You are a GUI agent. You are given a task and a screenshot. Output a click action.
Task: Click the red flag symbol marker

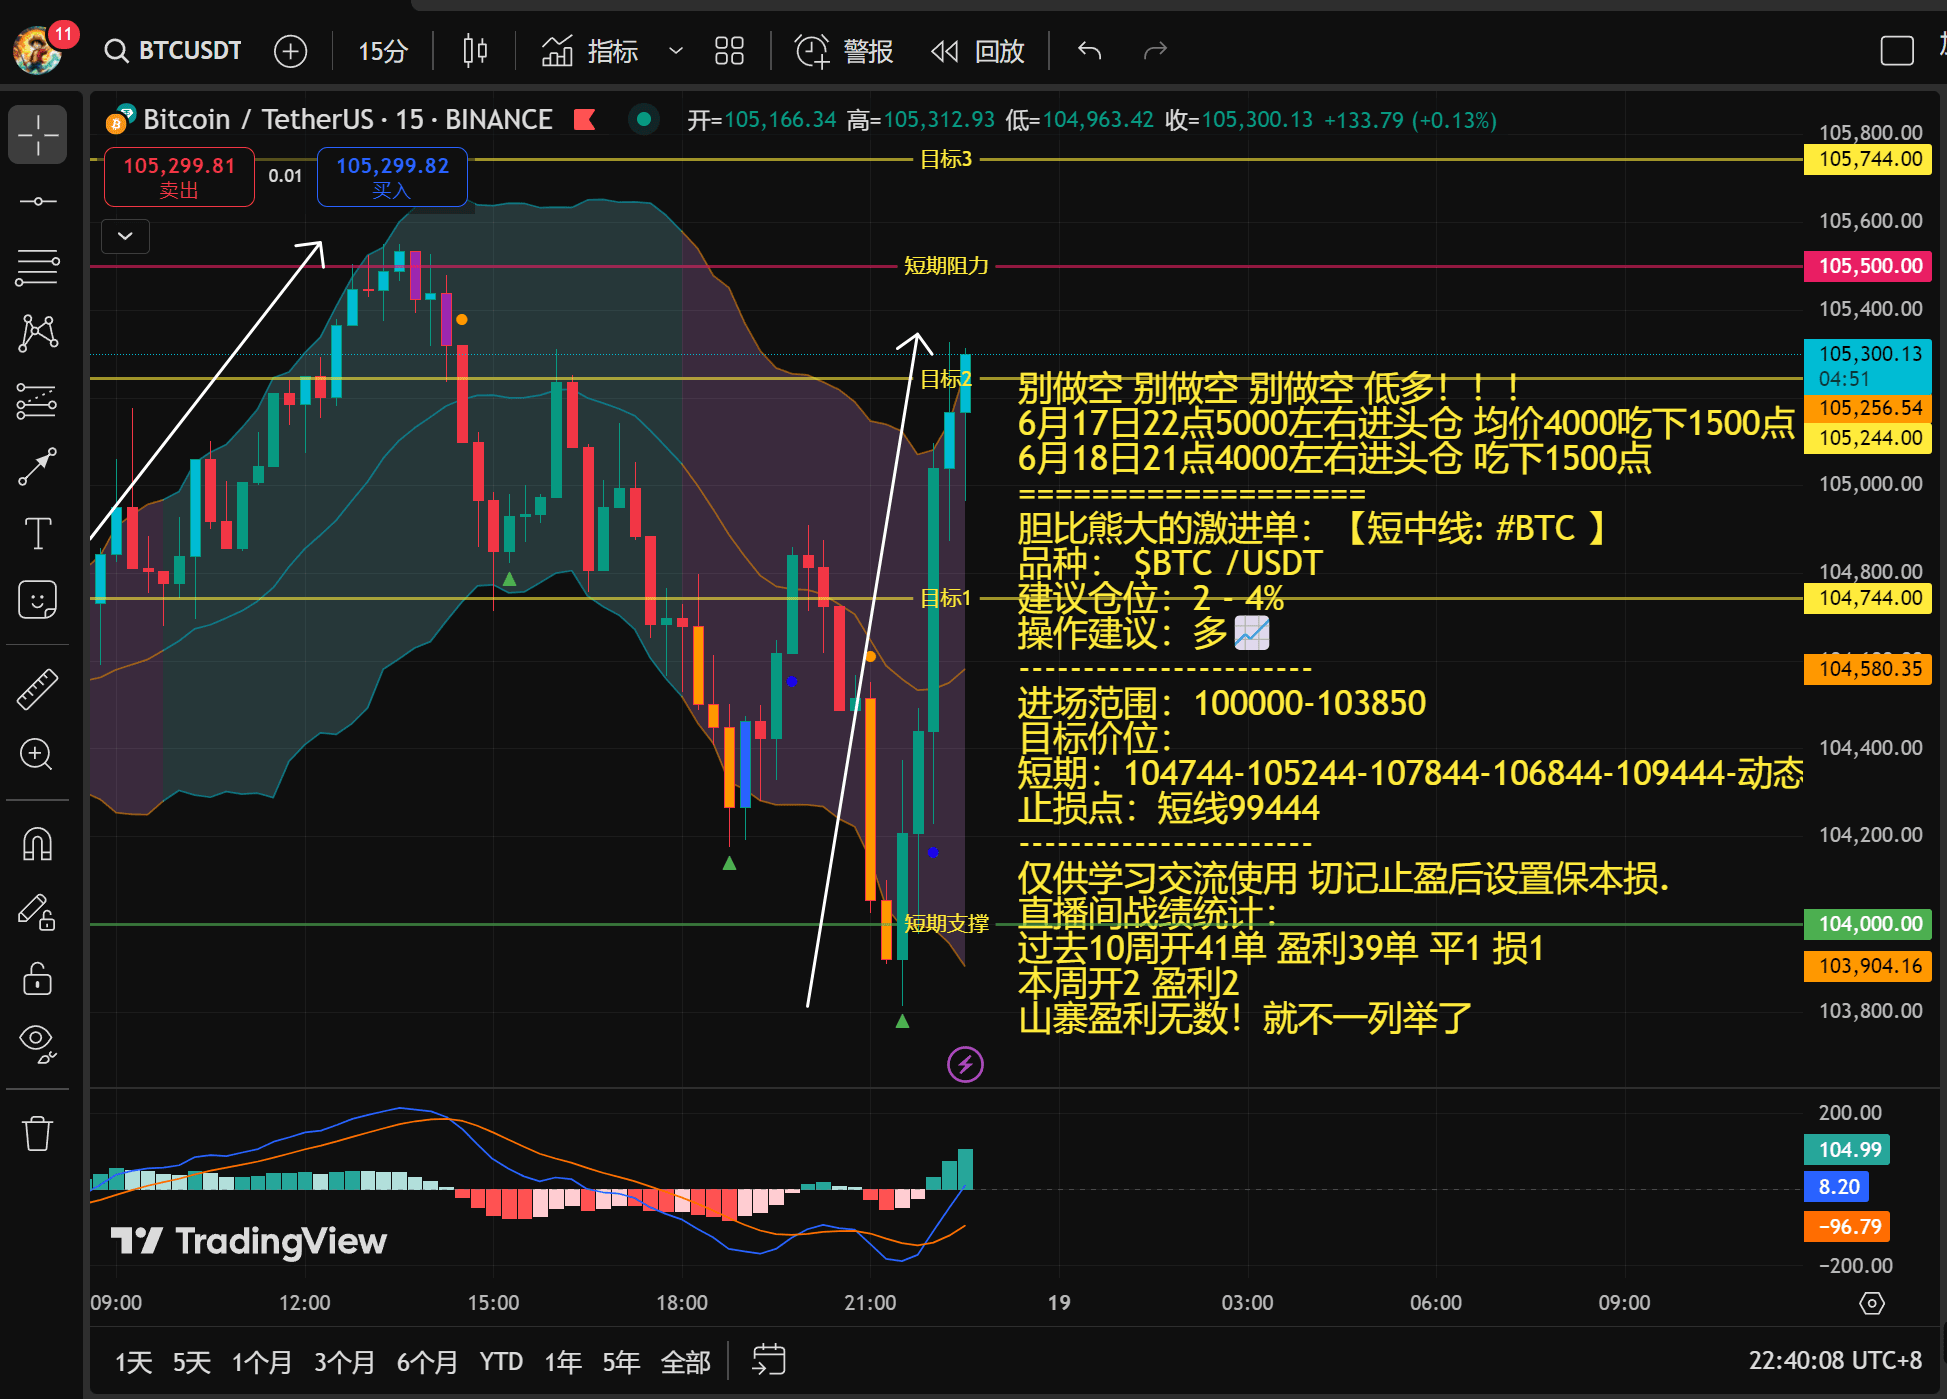[585, 120]
